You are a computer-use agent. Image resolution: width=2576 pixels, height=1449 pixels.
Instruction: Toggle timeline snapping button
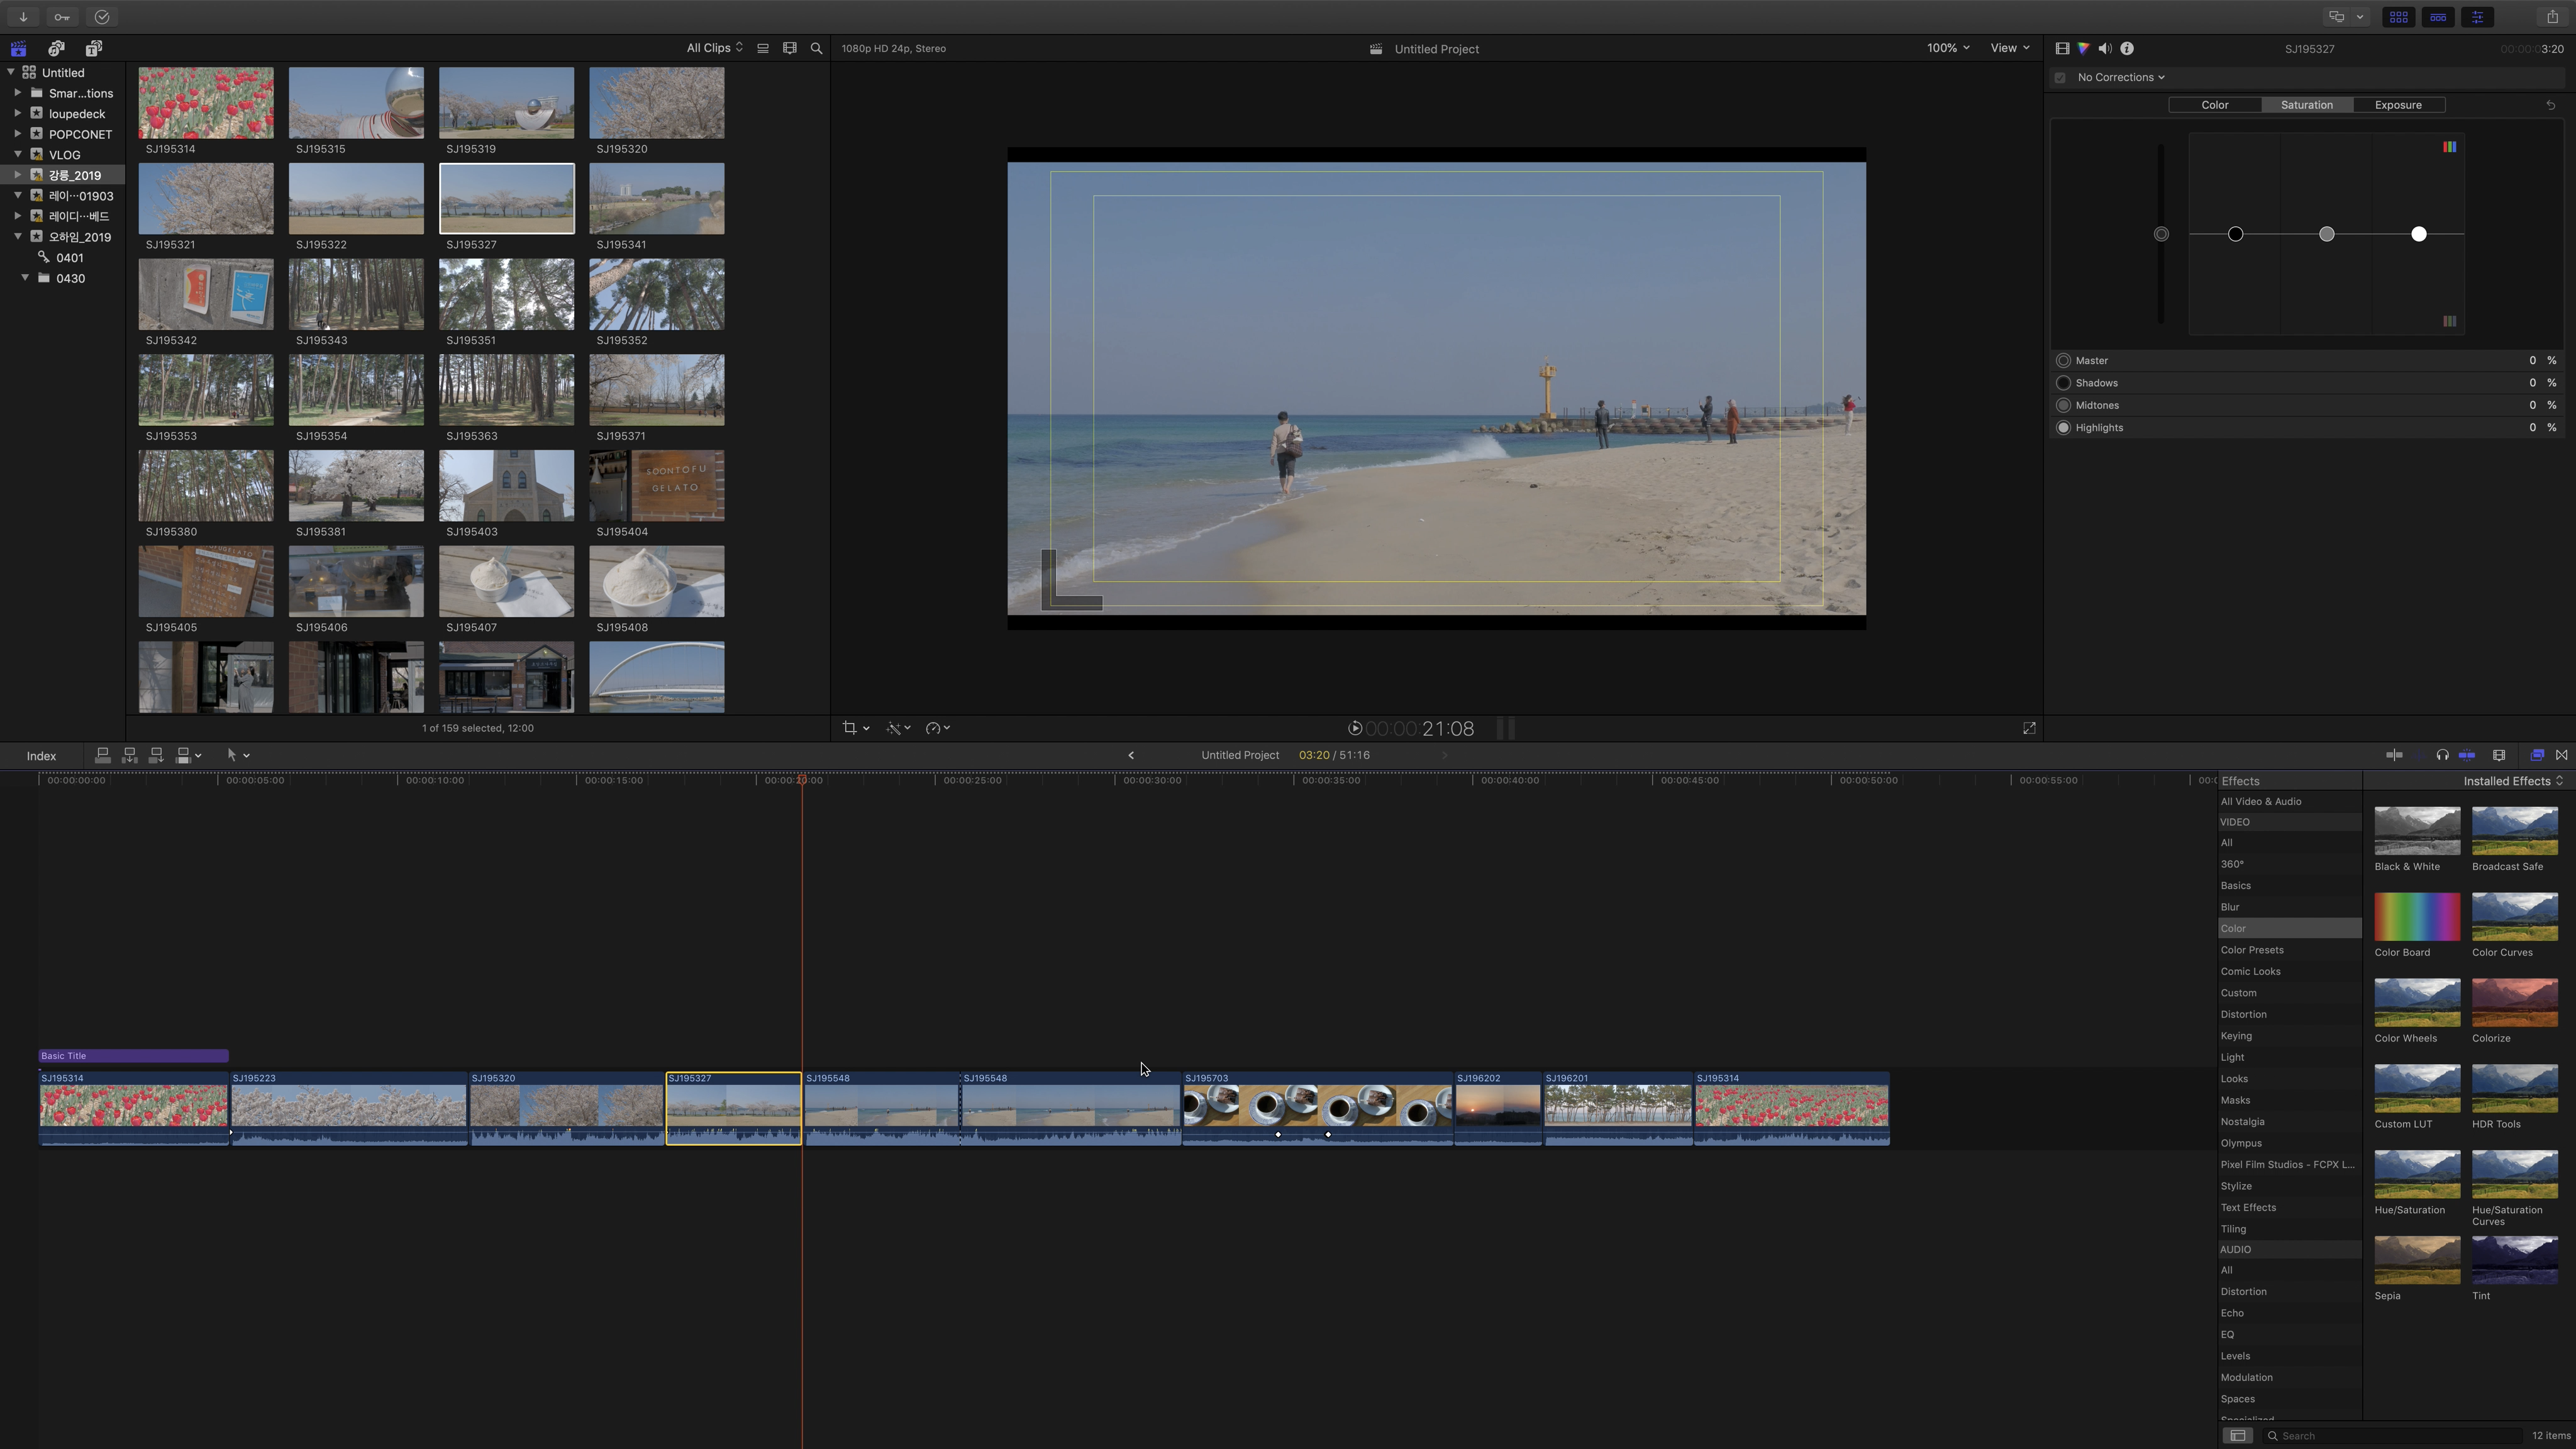[2467, 755]
